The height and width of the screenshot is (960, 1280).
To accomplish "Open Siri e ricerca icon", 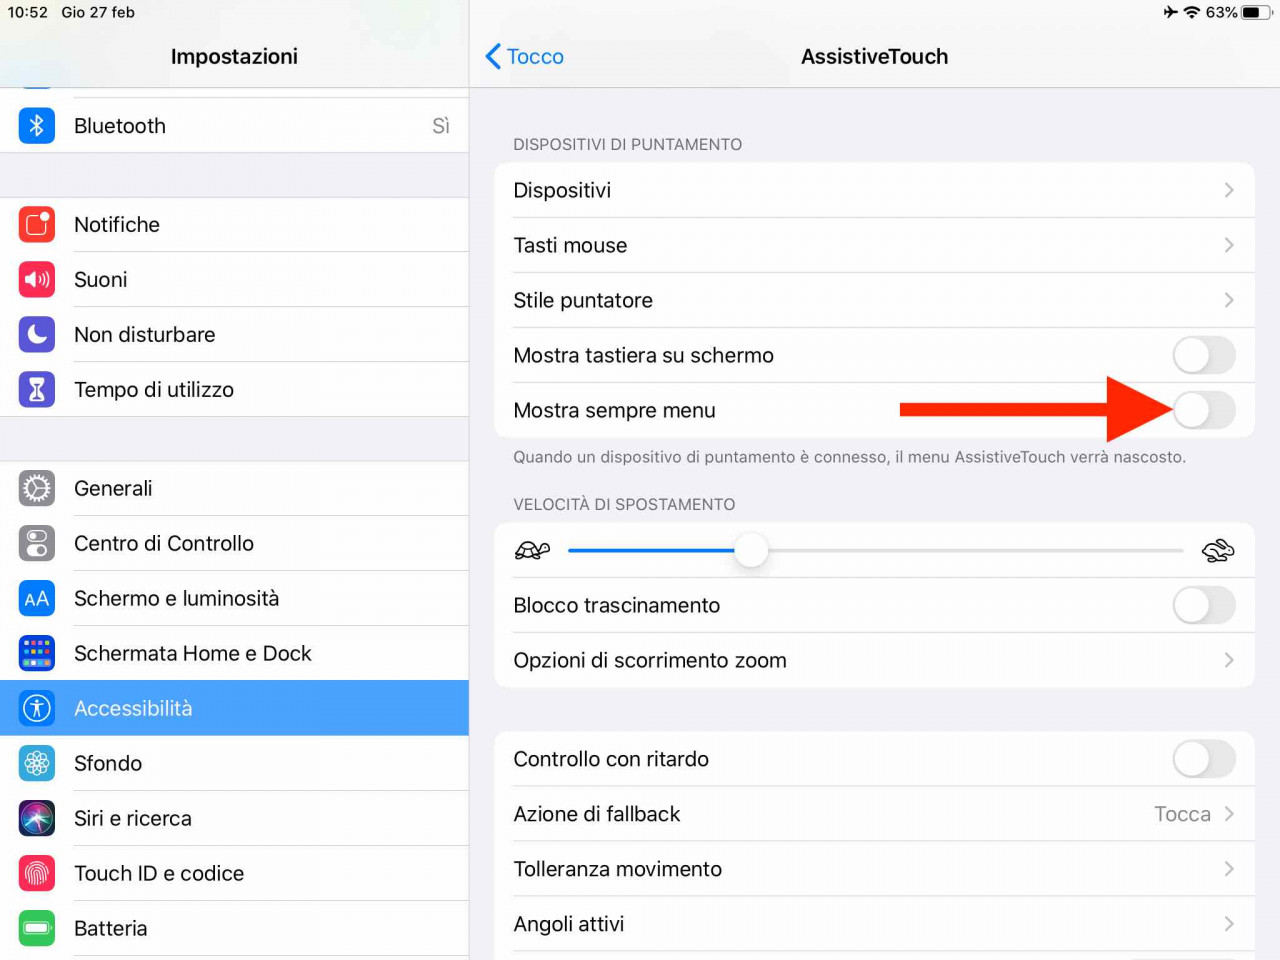I will coord(37,819).
